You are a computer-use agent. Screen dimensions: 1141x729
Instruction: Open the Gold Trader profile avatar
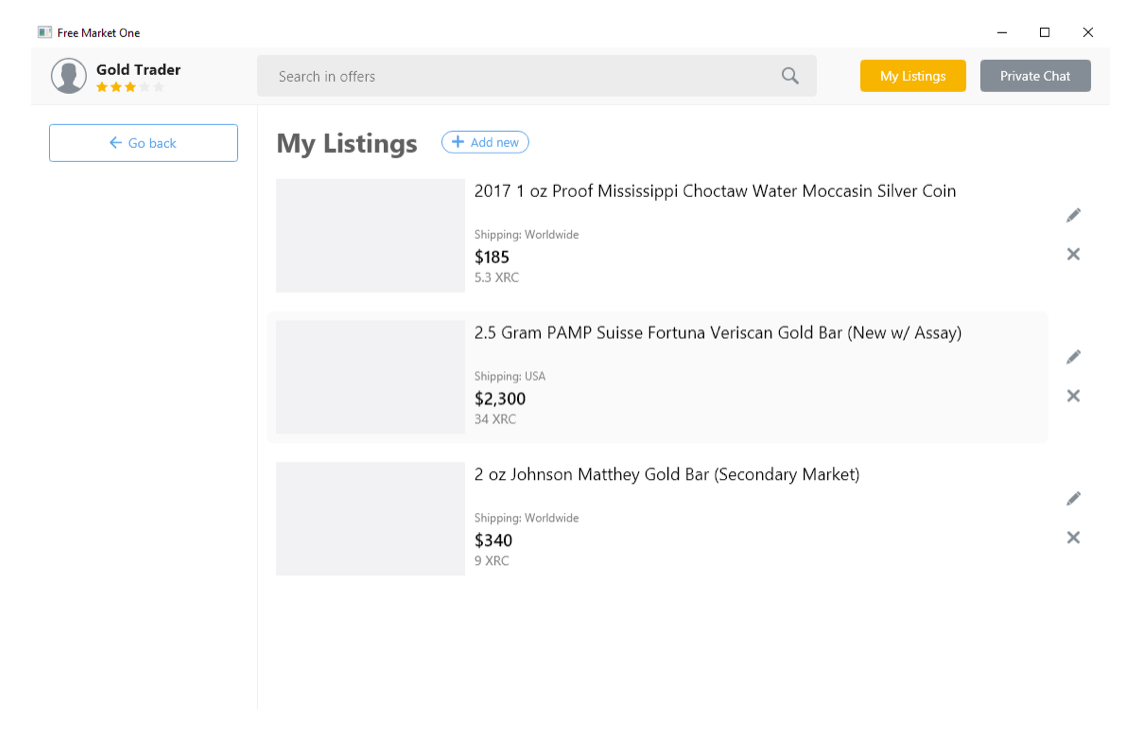coord(69,76)
